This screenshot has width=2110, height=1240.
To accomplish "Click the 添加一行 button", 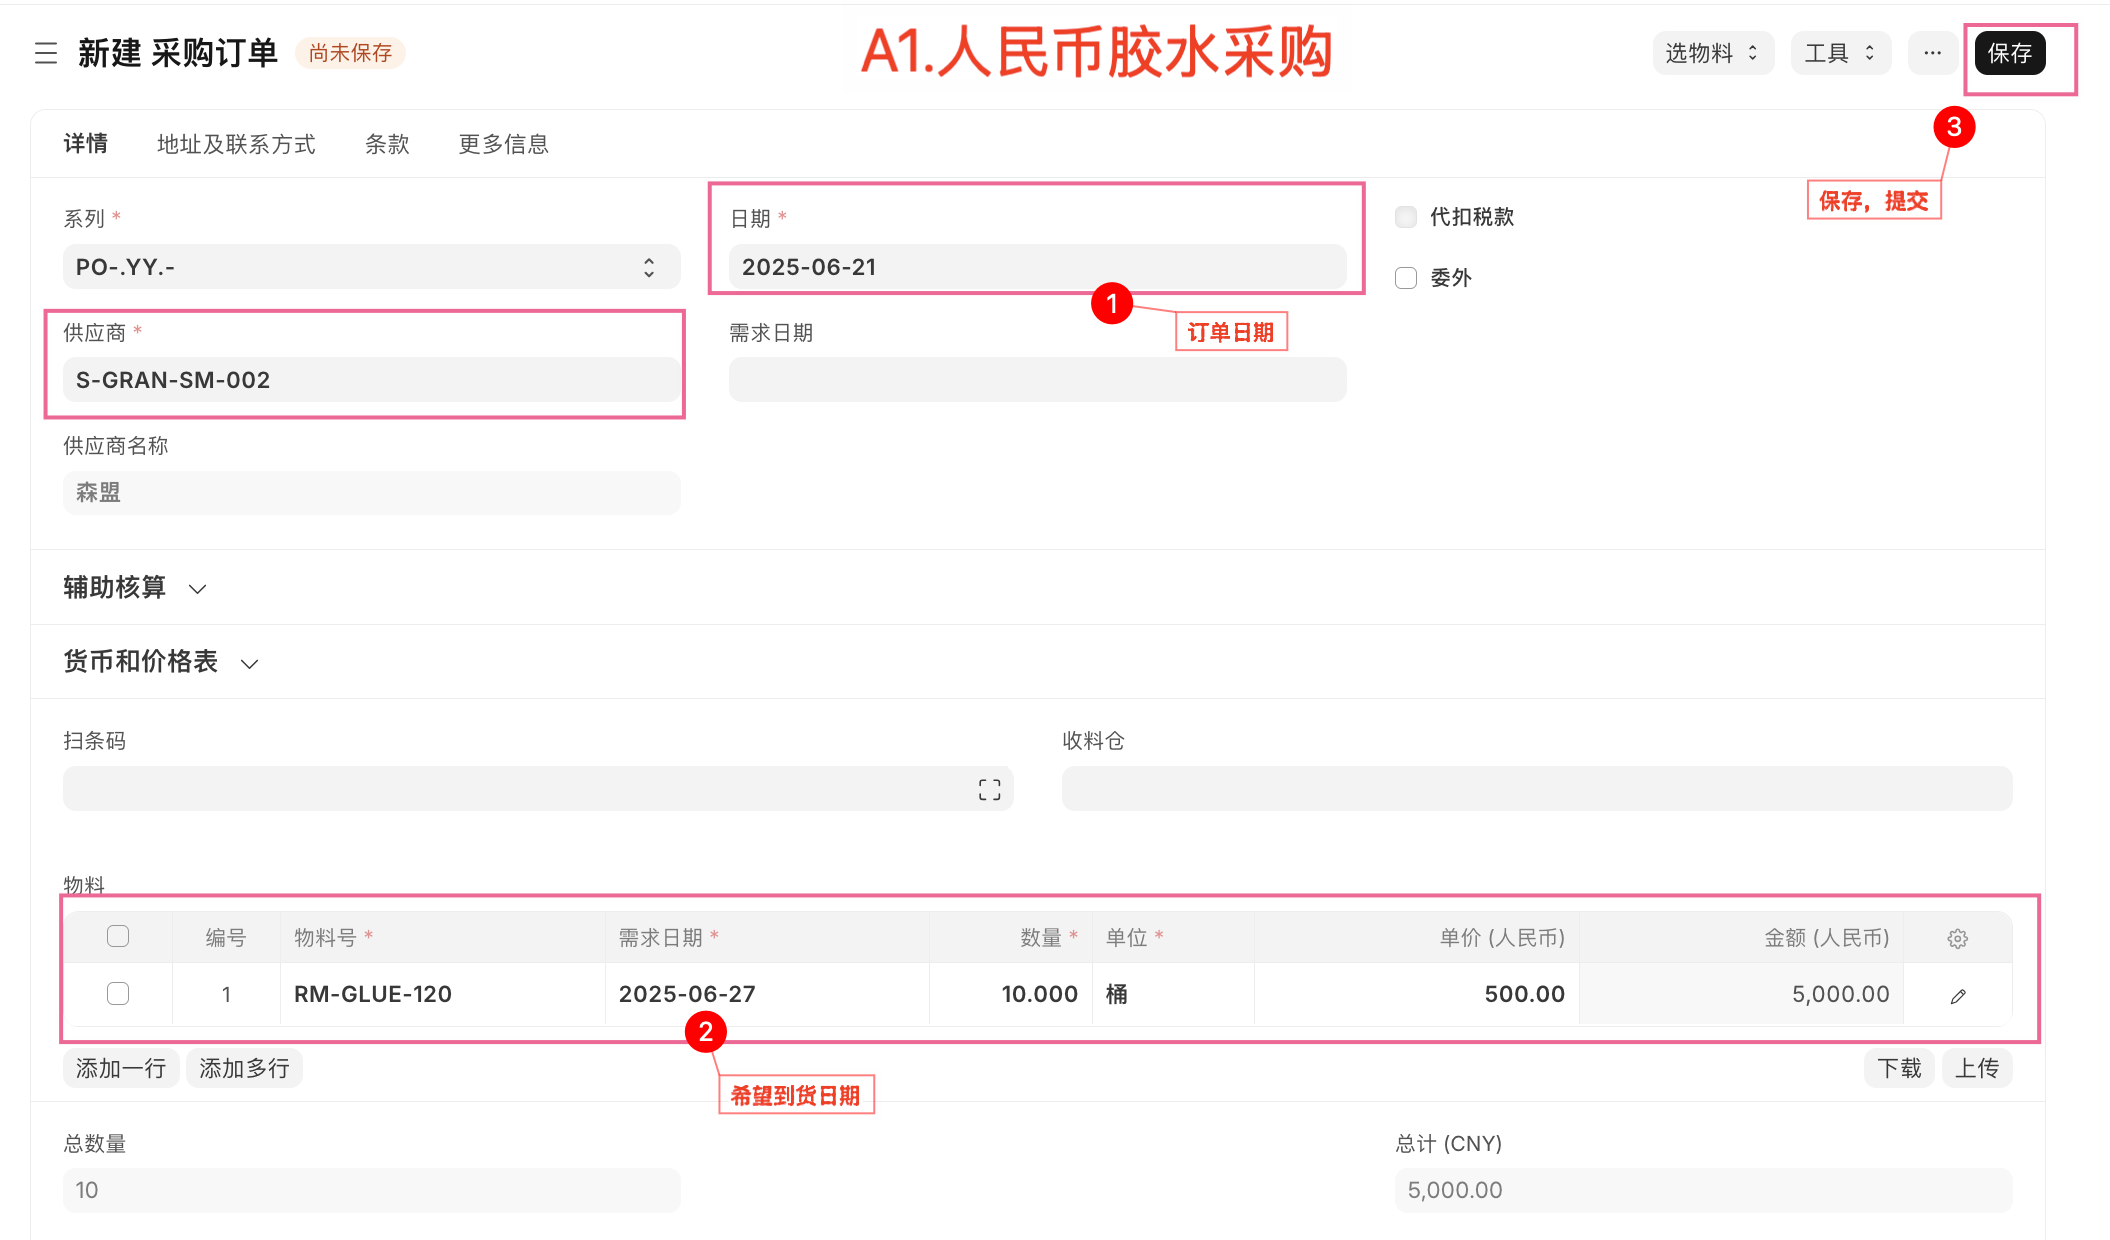I will coord(121,1068).
